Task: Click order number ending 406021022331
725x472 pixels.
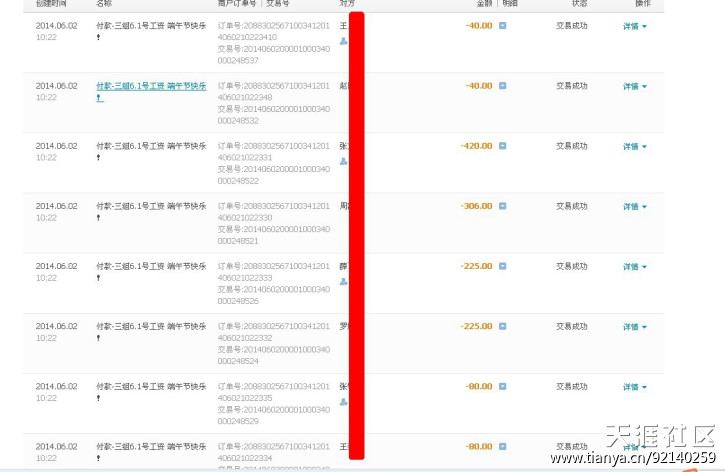Action: (x=274, y=152)
